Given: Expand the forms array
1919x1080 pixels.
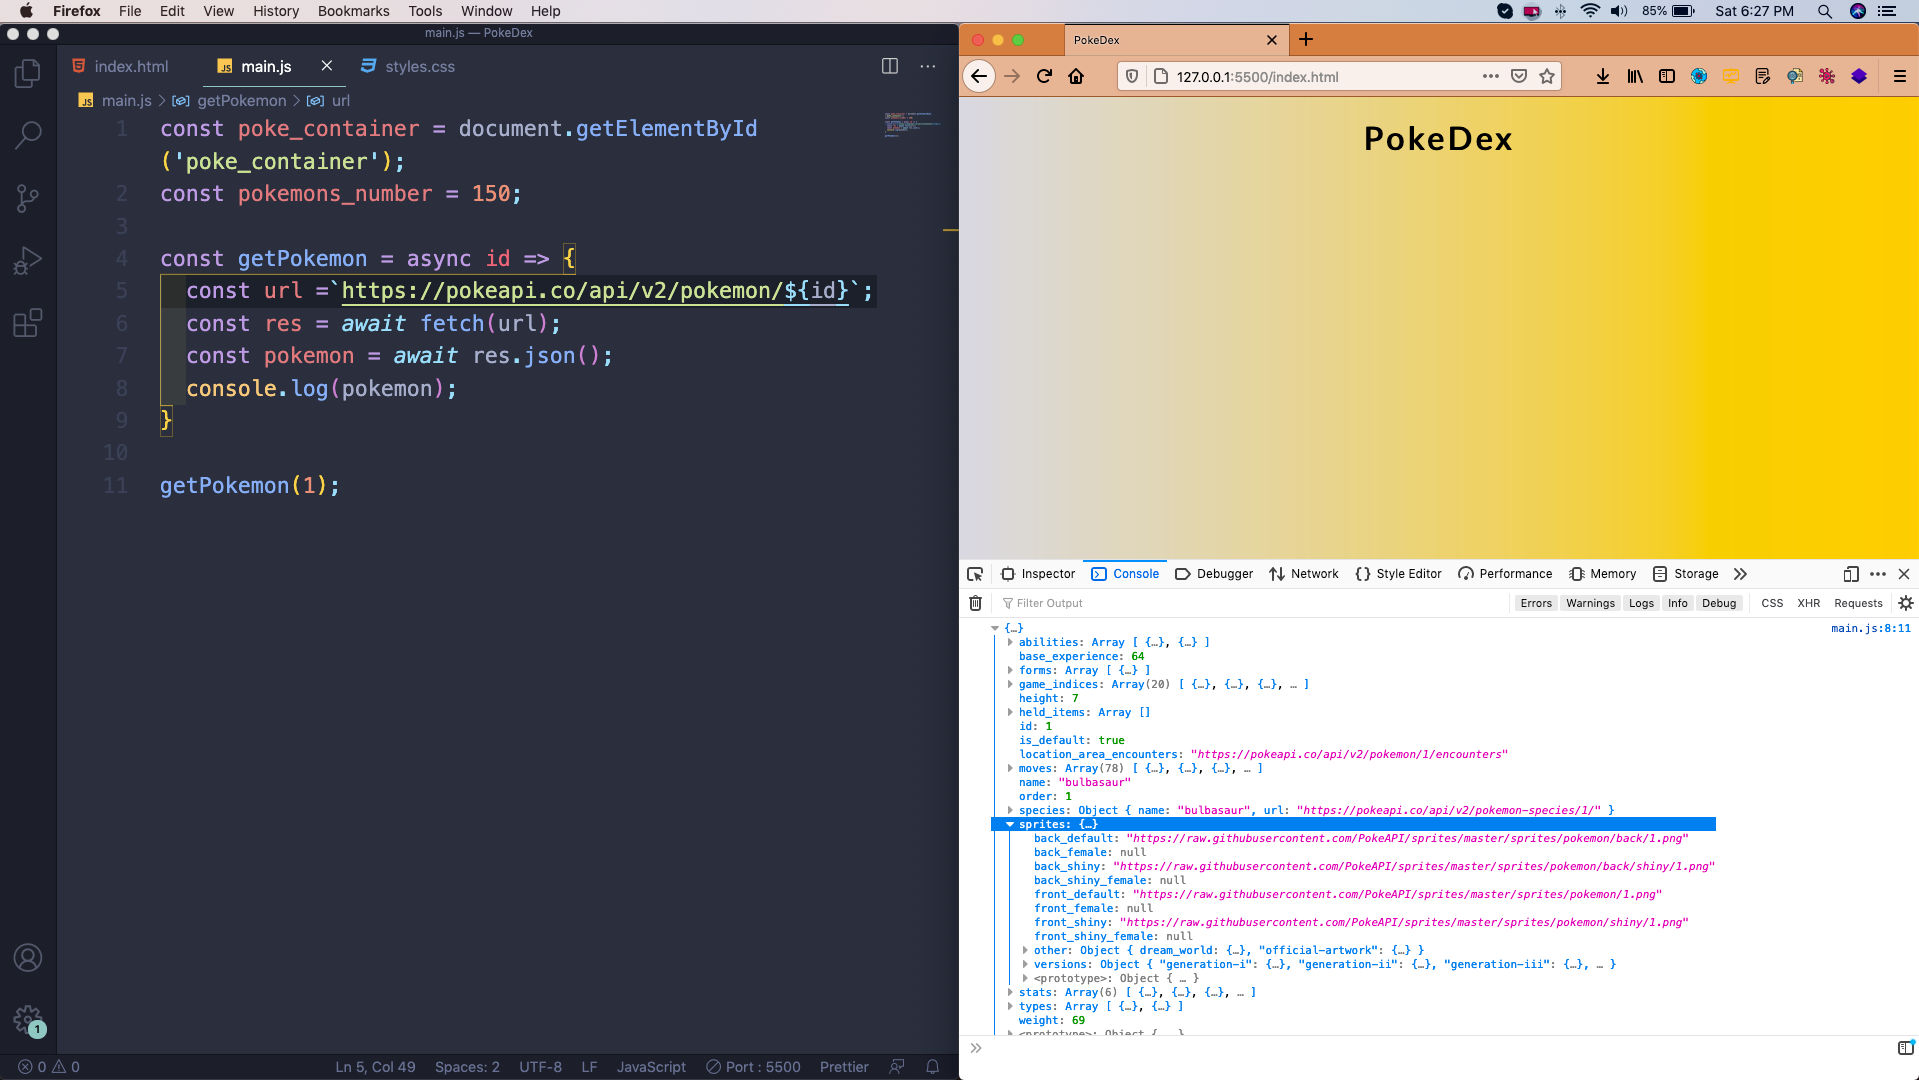Looking at the screenshot, I should [x=1010, y=670].
